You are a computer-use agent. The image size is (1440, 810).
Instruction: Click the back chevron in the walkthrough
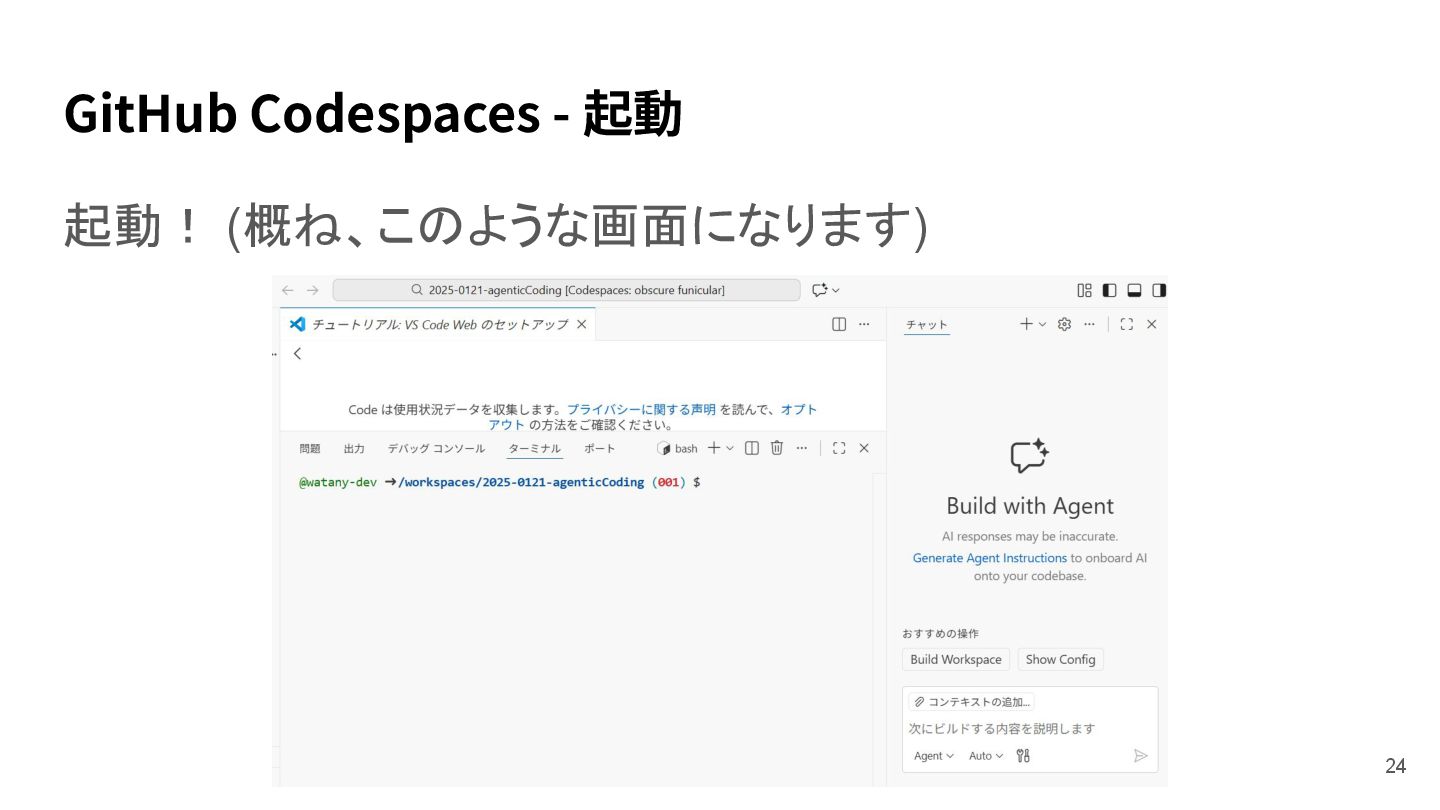coord(297,353)
